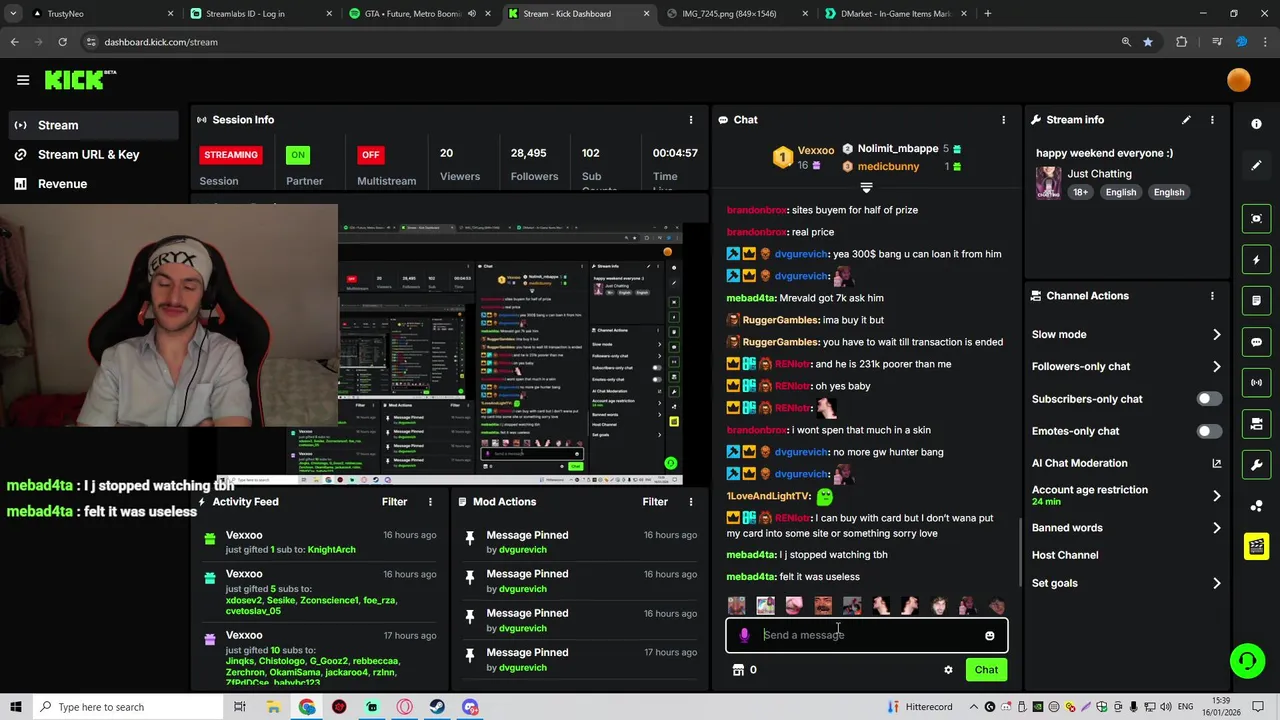Click the lightning bolt icon in right rail

1256,260
